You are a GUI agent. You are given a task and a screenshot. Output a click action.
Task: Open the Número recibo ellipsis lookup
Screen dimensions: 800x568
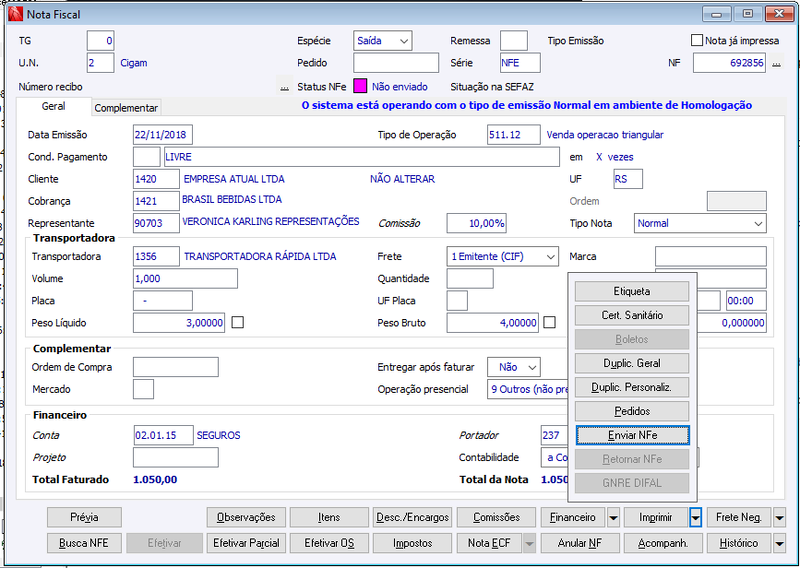(x=284, y=87)
